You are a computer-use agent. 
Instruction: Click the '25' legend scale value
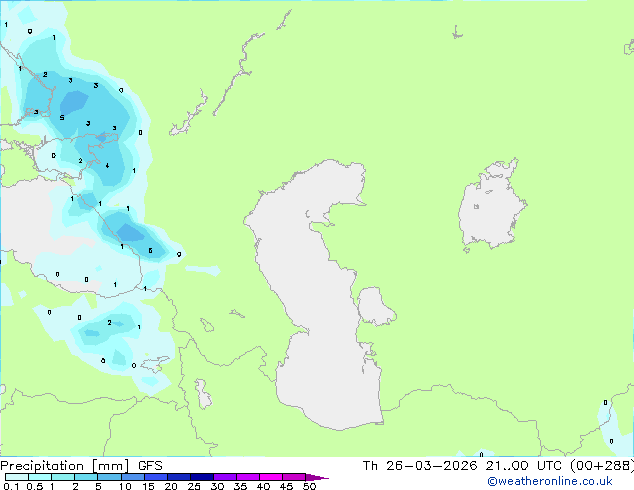coord(194,486)
